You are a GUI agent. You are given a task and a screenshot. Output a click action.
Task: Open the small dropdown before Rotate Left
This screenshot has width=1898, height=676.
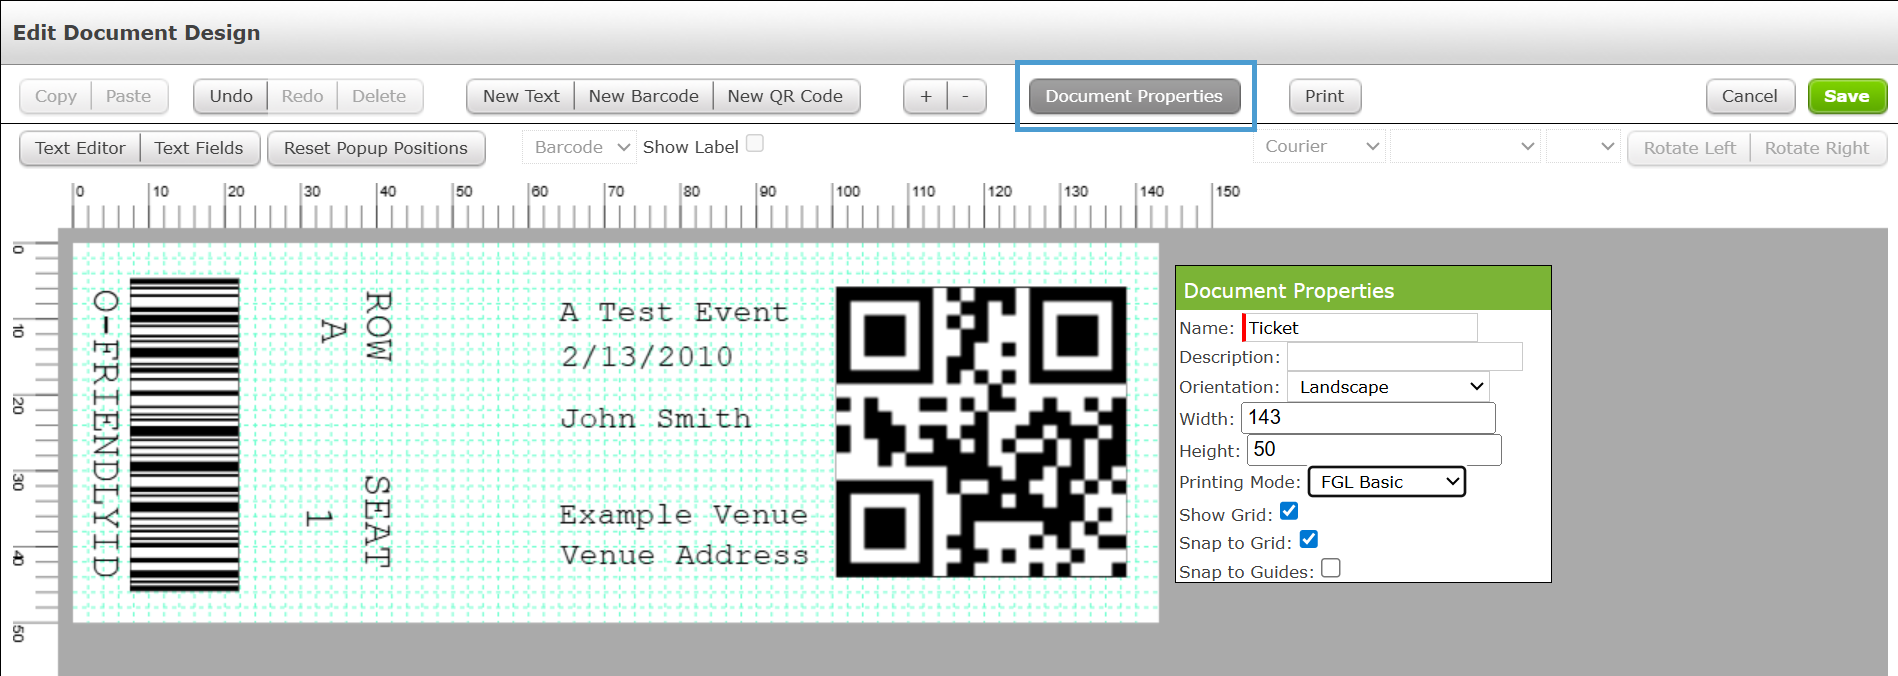pyautogui.click(x=1583, y=146)
